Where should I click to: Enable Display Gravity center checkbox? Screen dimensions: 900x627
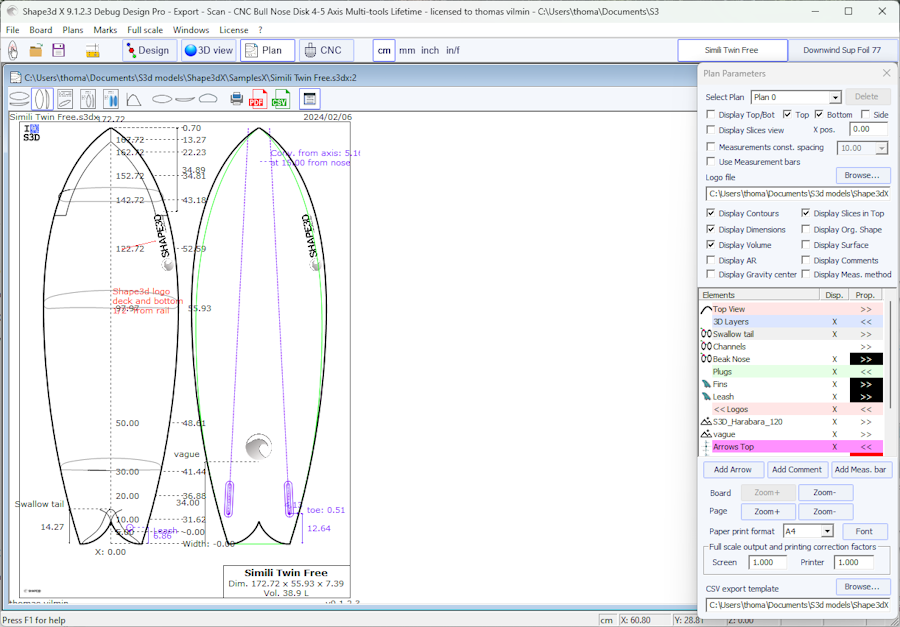tap(711, 275)
